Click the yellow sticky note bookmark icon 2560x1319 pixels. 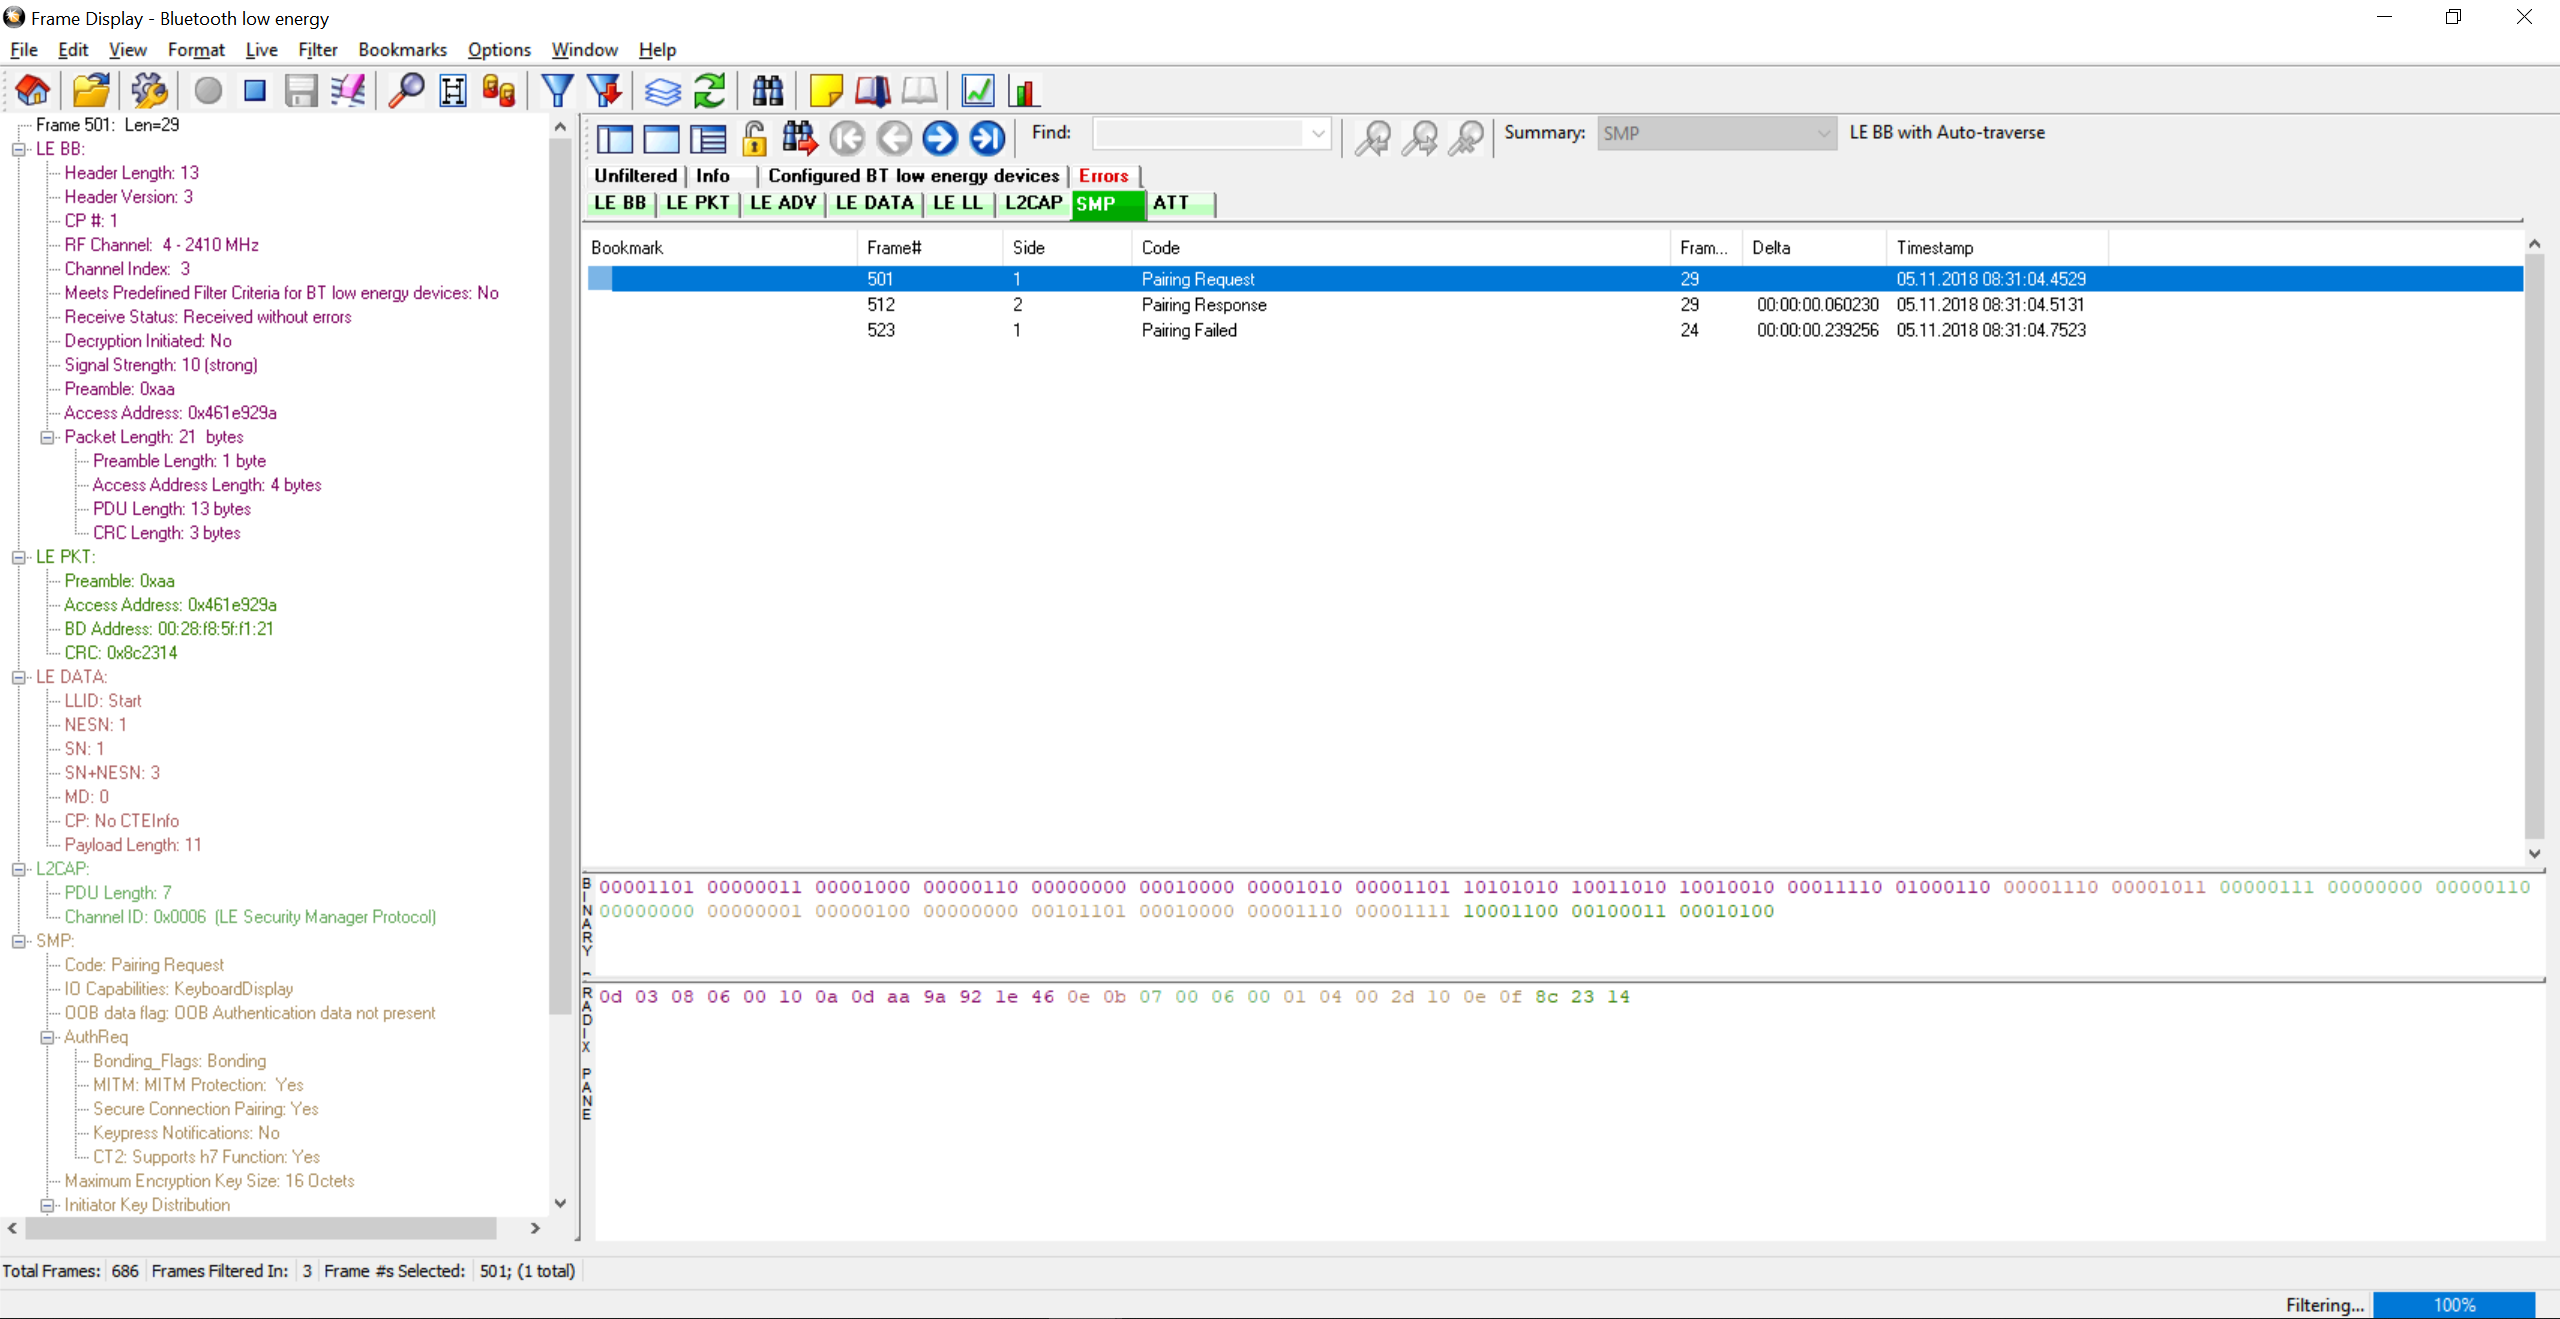[x=826, y=91]
